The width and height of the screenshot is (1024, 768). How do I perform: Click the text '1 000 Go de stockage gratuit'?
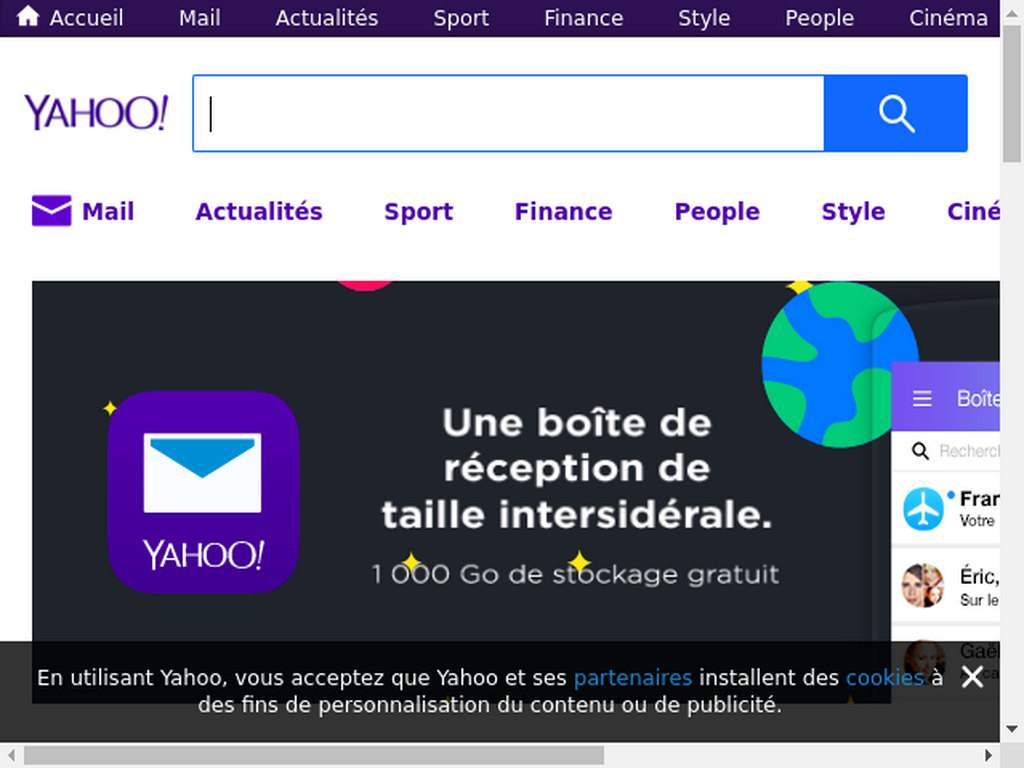click(575, 574)
